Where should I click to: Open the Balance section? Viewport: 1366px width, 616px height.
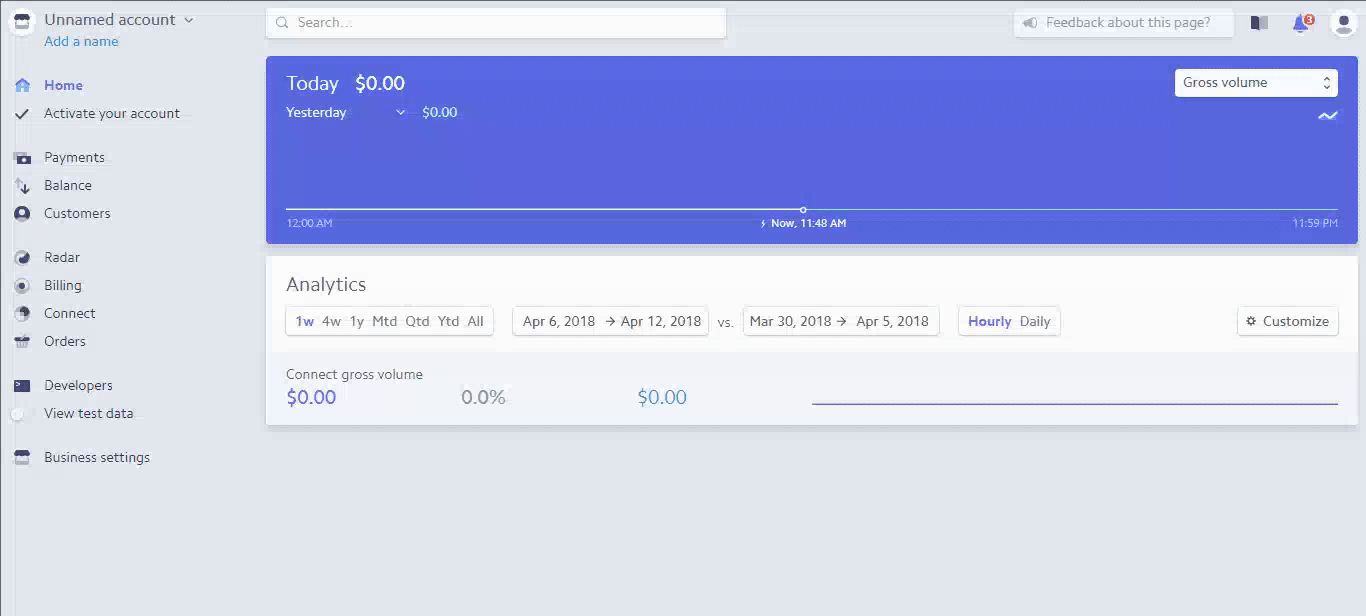coord(68,185)
